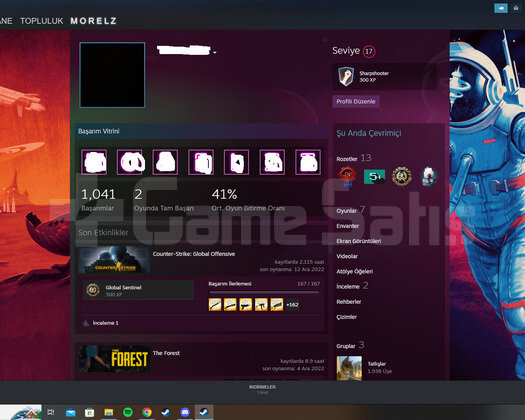Open İNDİRMELER downloads at the bottom bar
Viewport: 525px width, 420px height.
(262, 387)
